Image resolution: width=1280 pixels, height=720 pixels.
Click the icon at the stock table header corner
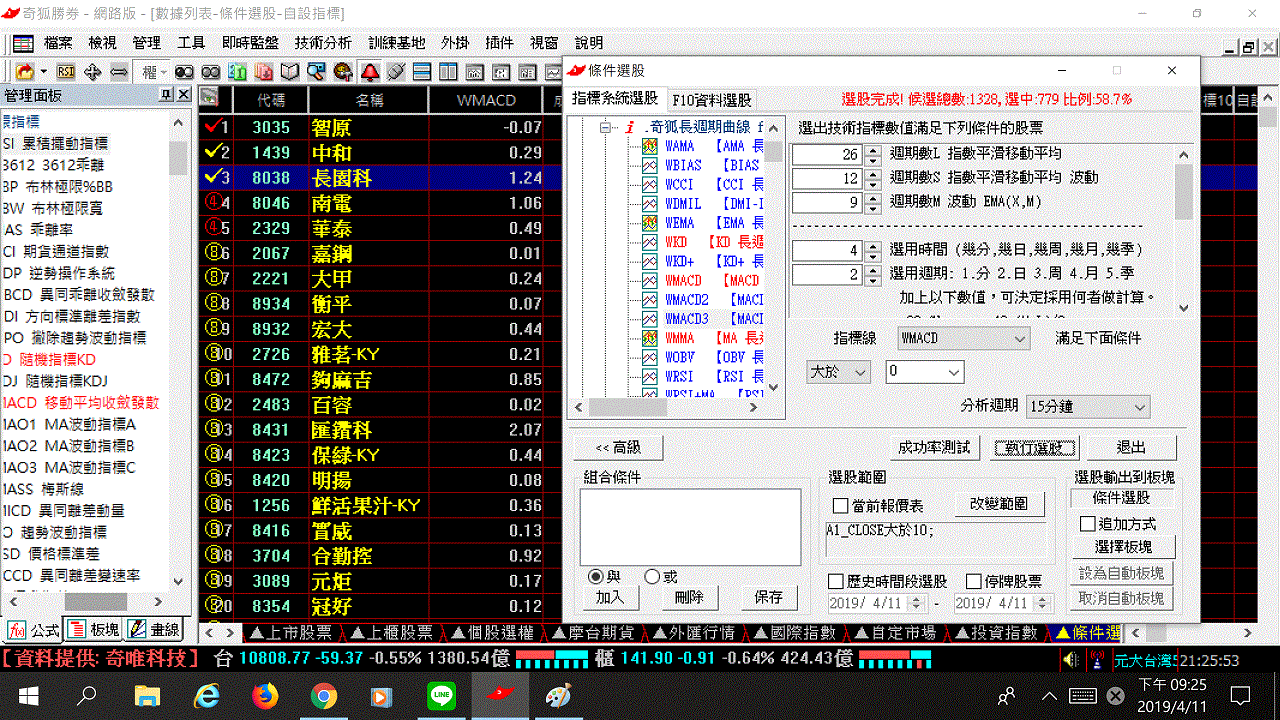[x=209, y=97]
